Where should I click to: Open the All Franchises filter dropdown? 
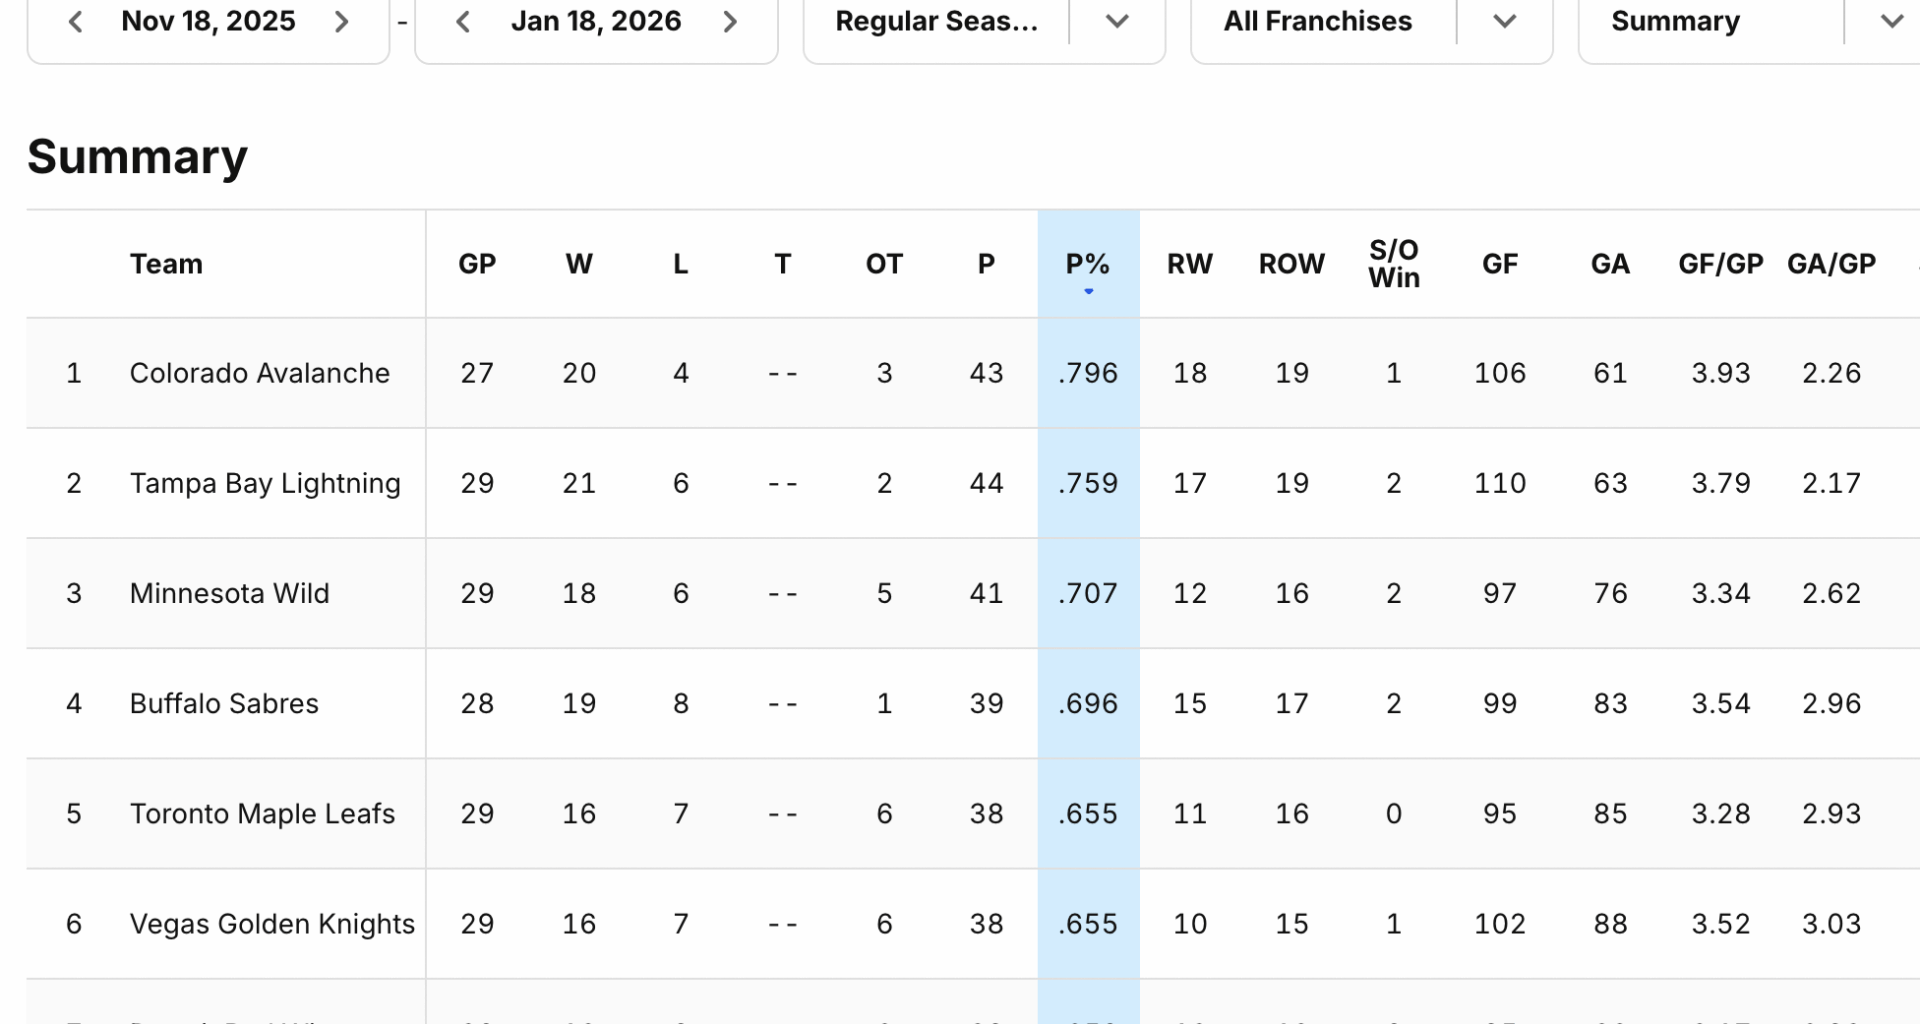point(1503,21)
